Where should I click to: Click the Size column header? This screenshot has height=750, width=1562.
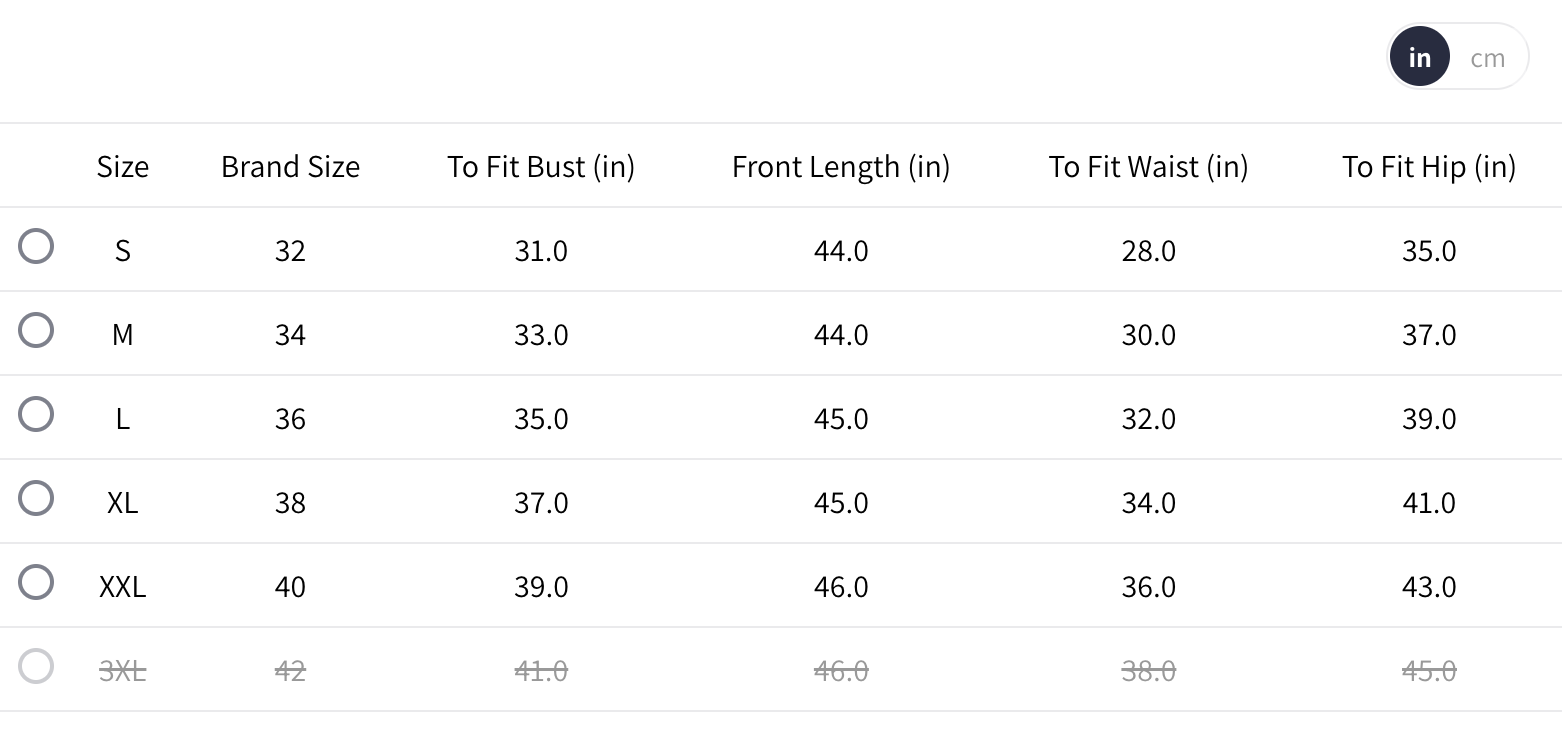coord(123,166)
